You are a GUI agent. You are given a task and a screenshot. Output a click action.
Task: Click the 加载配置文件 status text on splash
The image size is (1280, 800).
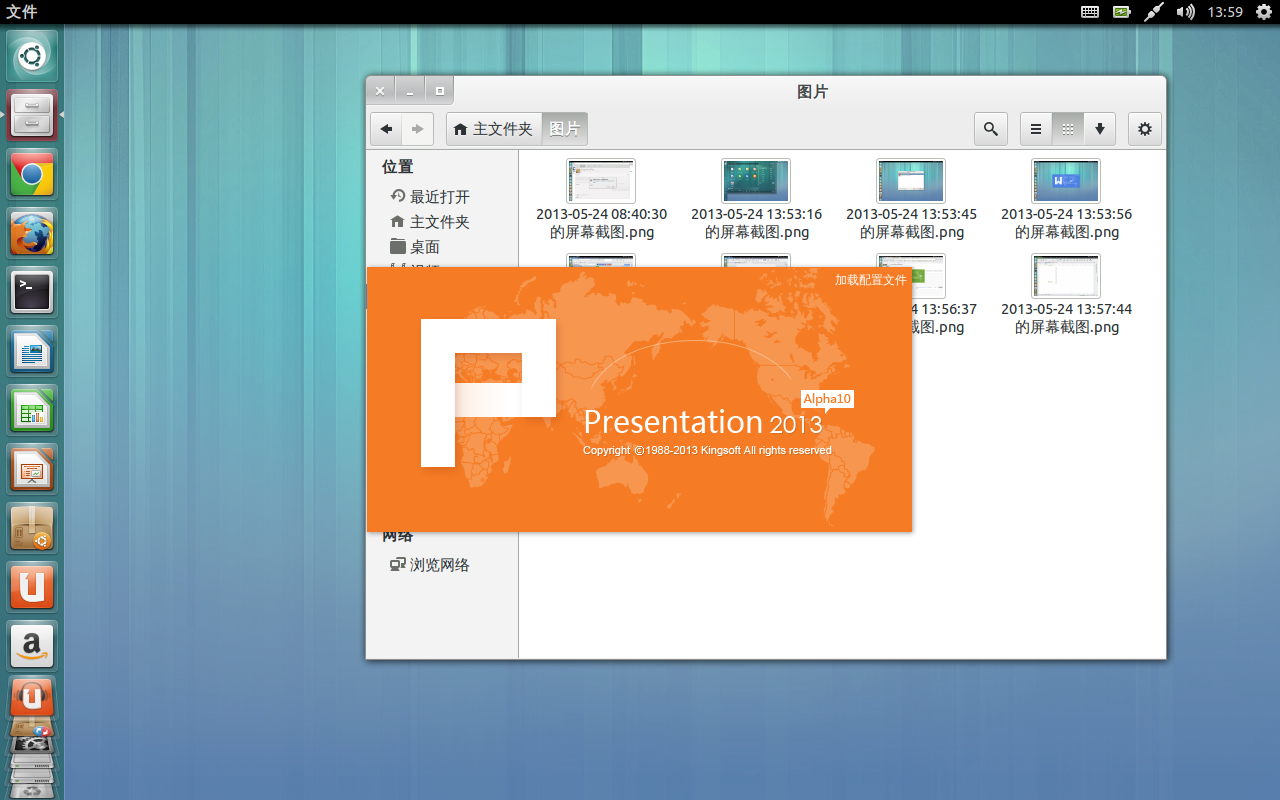870,280
